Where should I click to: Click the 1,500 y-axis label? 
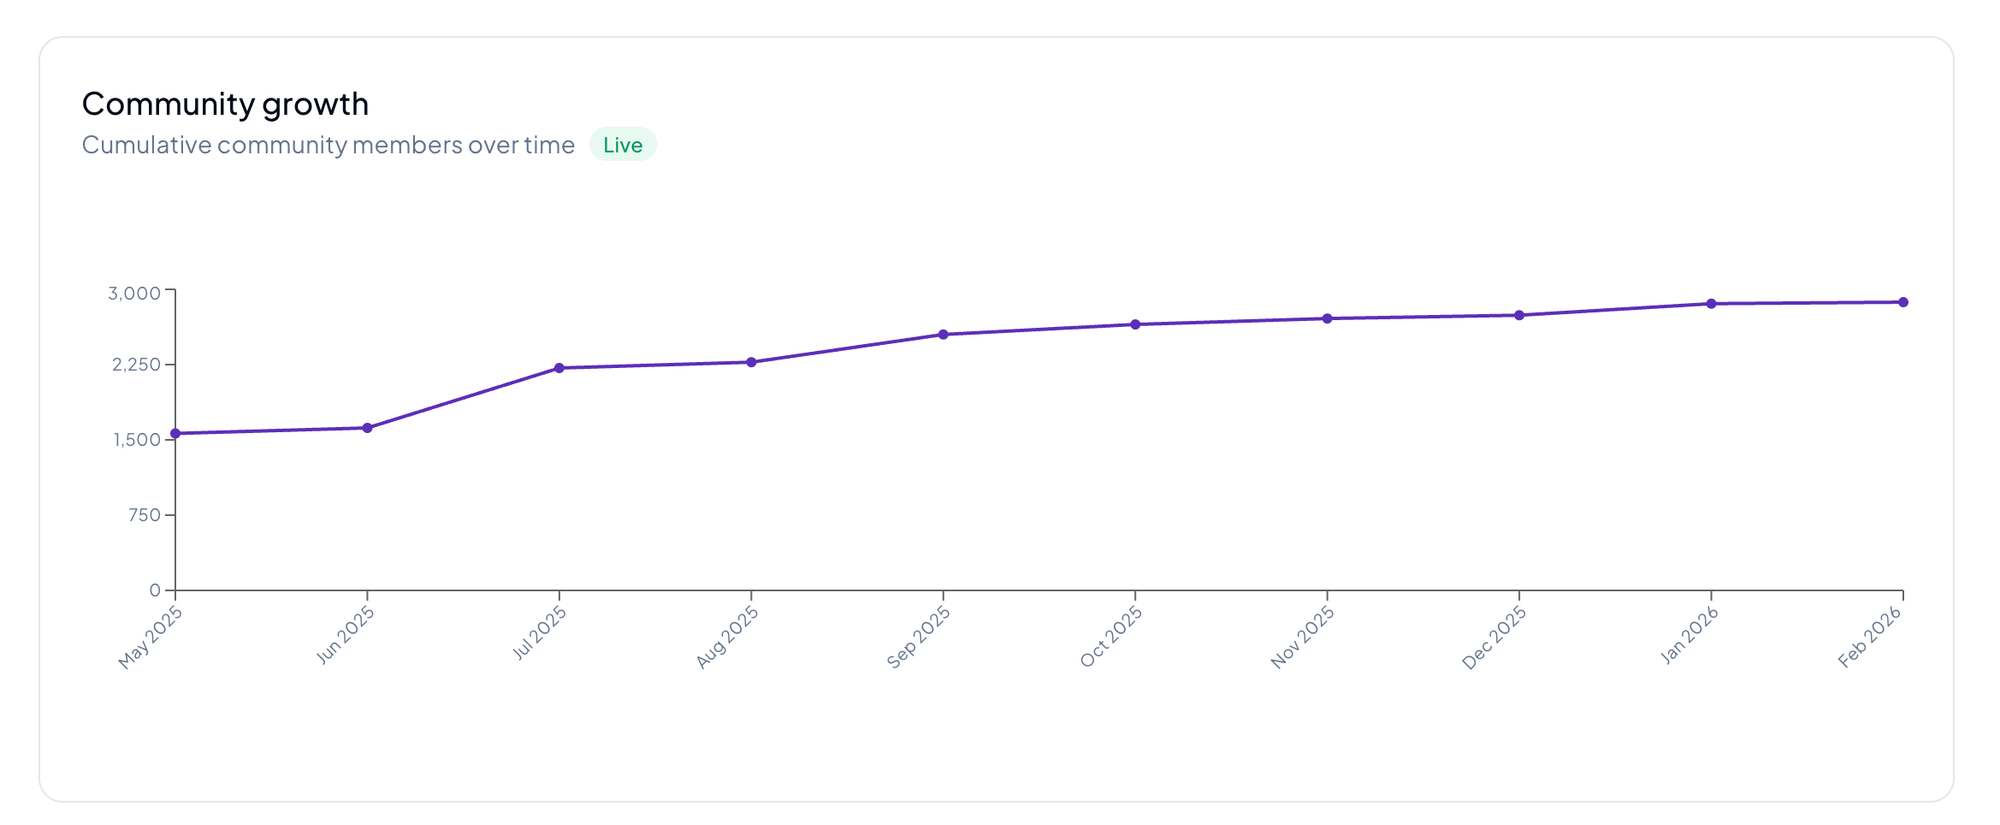136,440
